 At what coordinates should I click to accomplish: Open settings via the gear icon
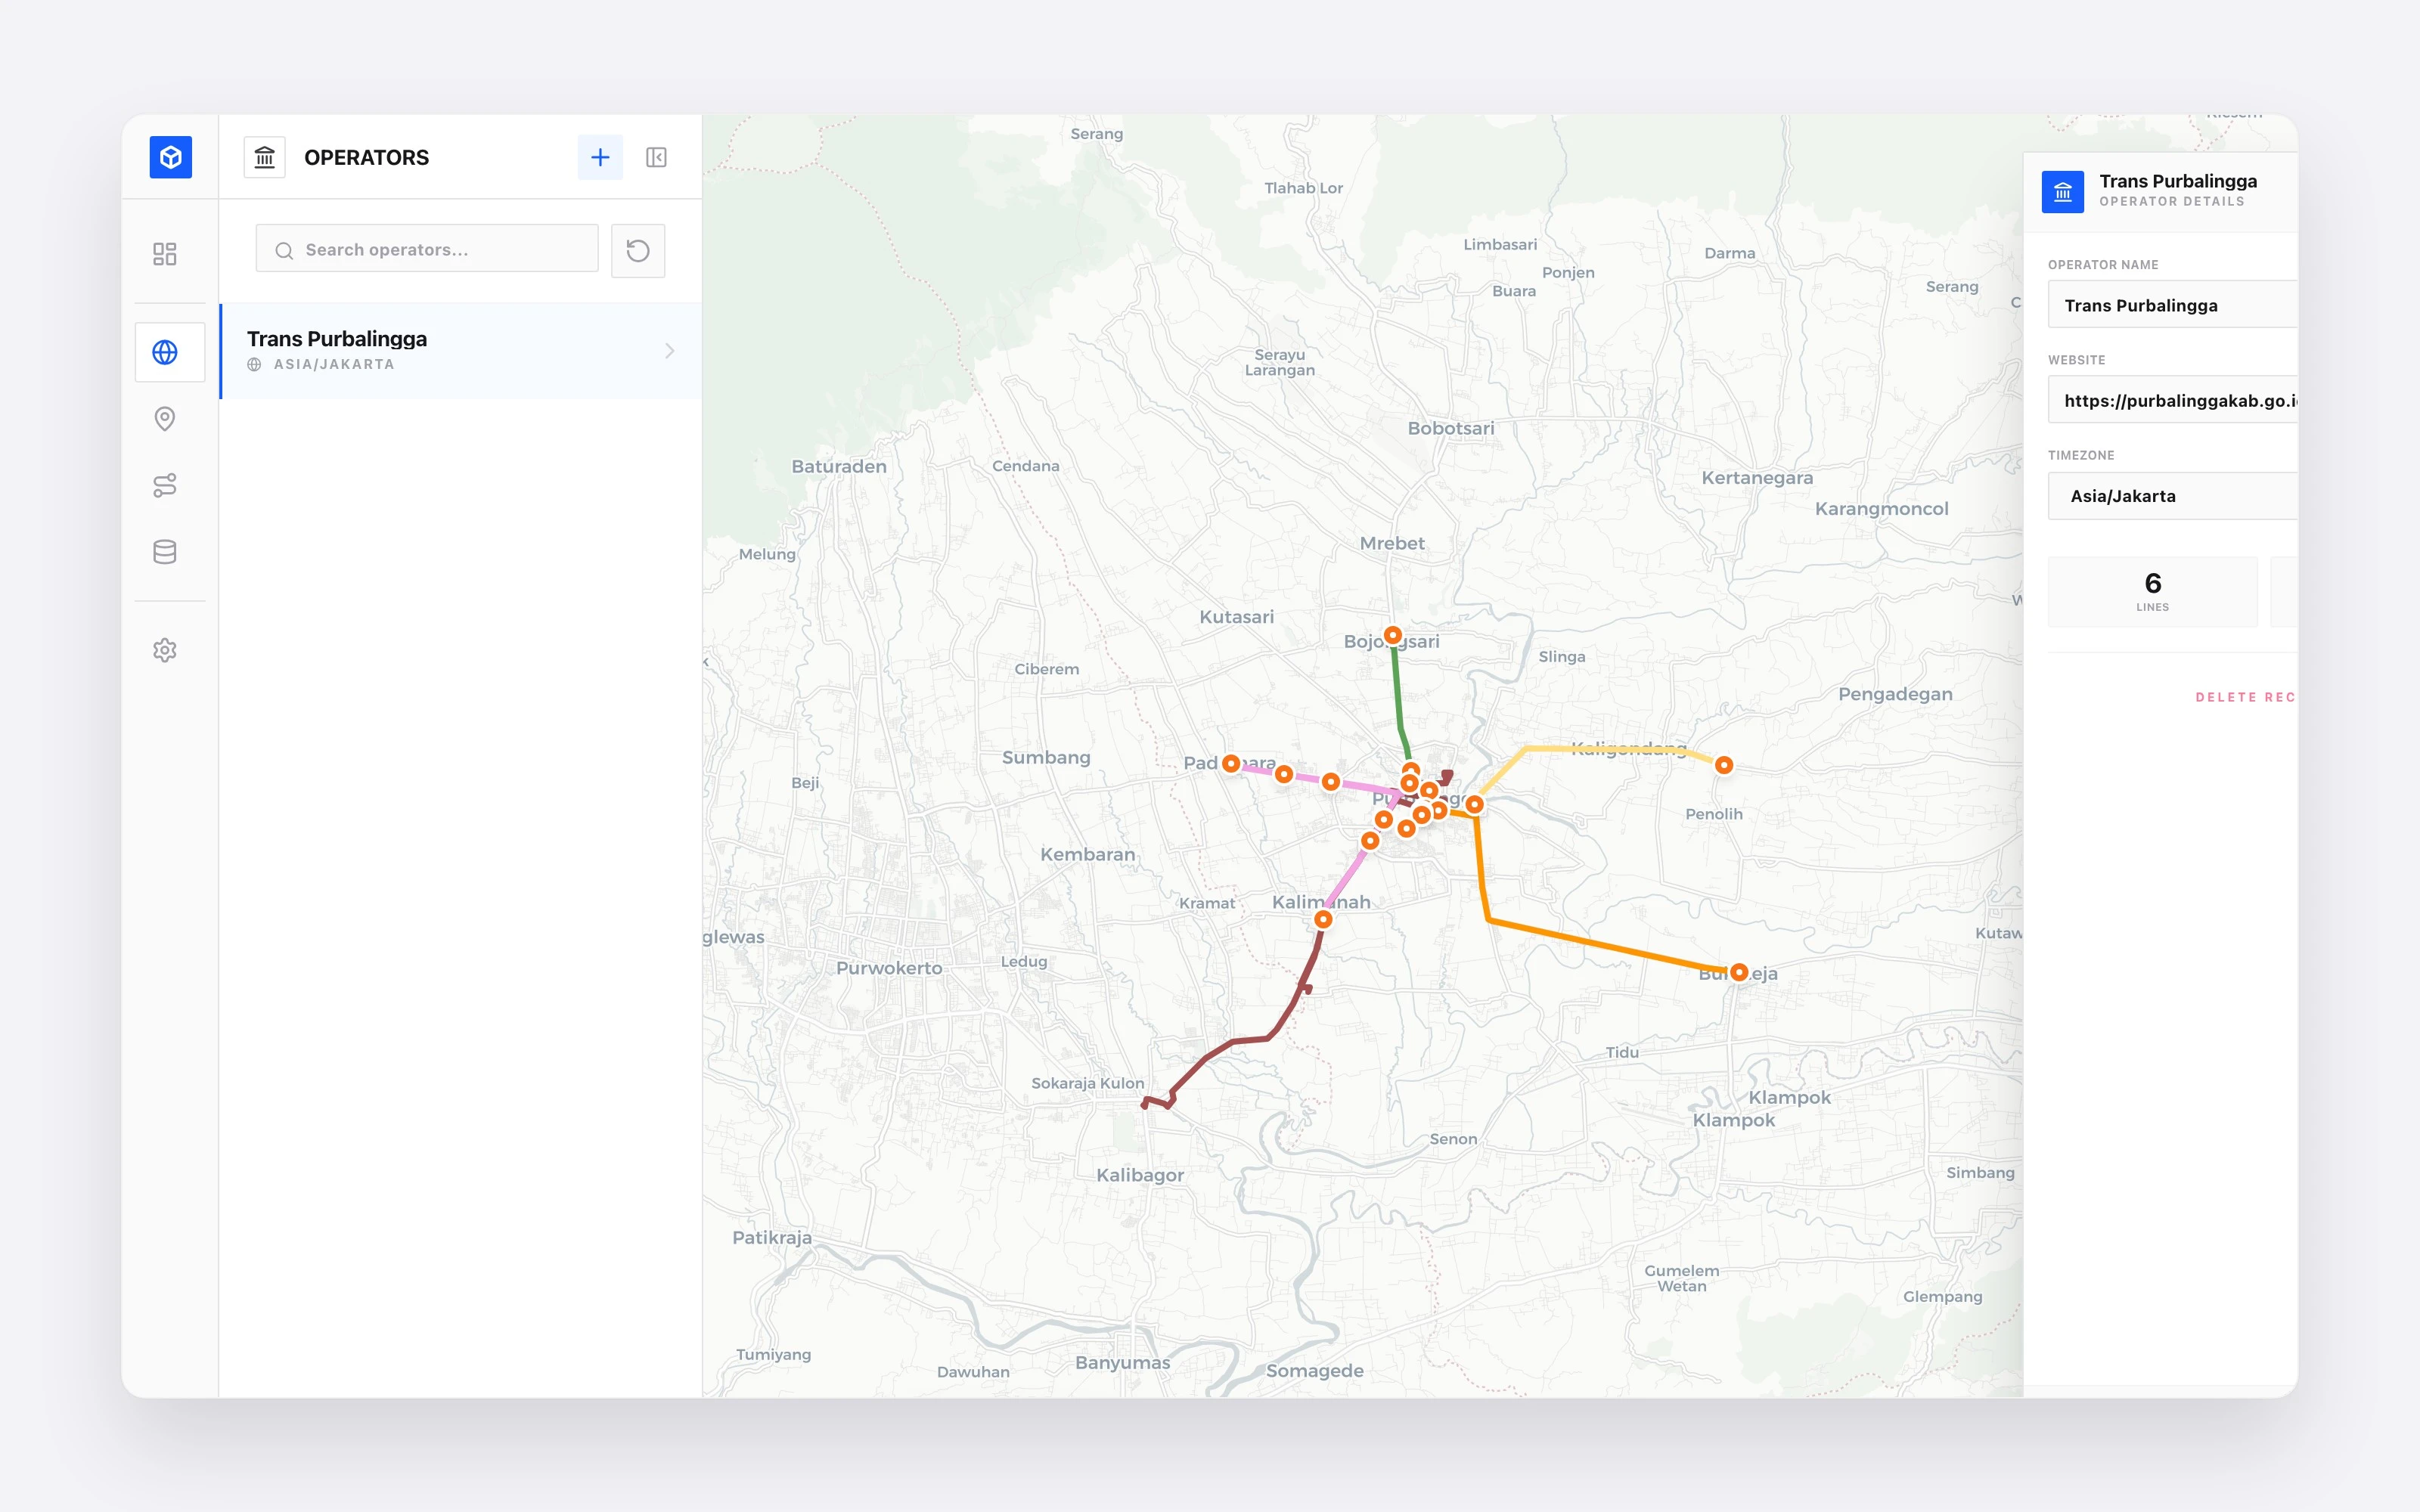(165, 649)
